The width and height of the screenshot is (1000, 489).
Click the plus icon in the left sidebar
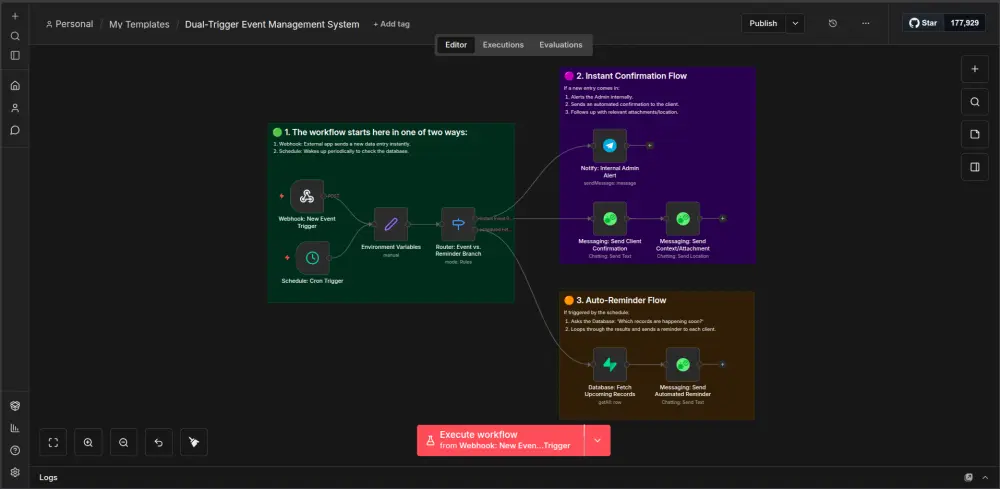(15, 17)
